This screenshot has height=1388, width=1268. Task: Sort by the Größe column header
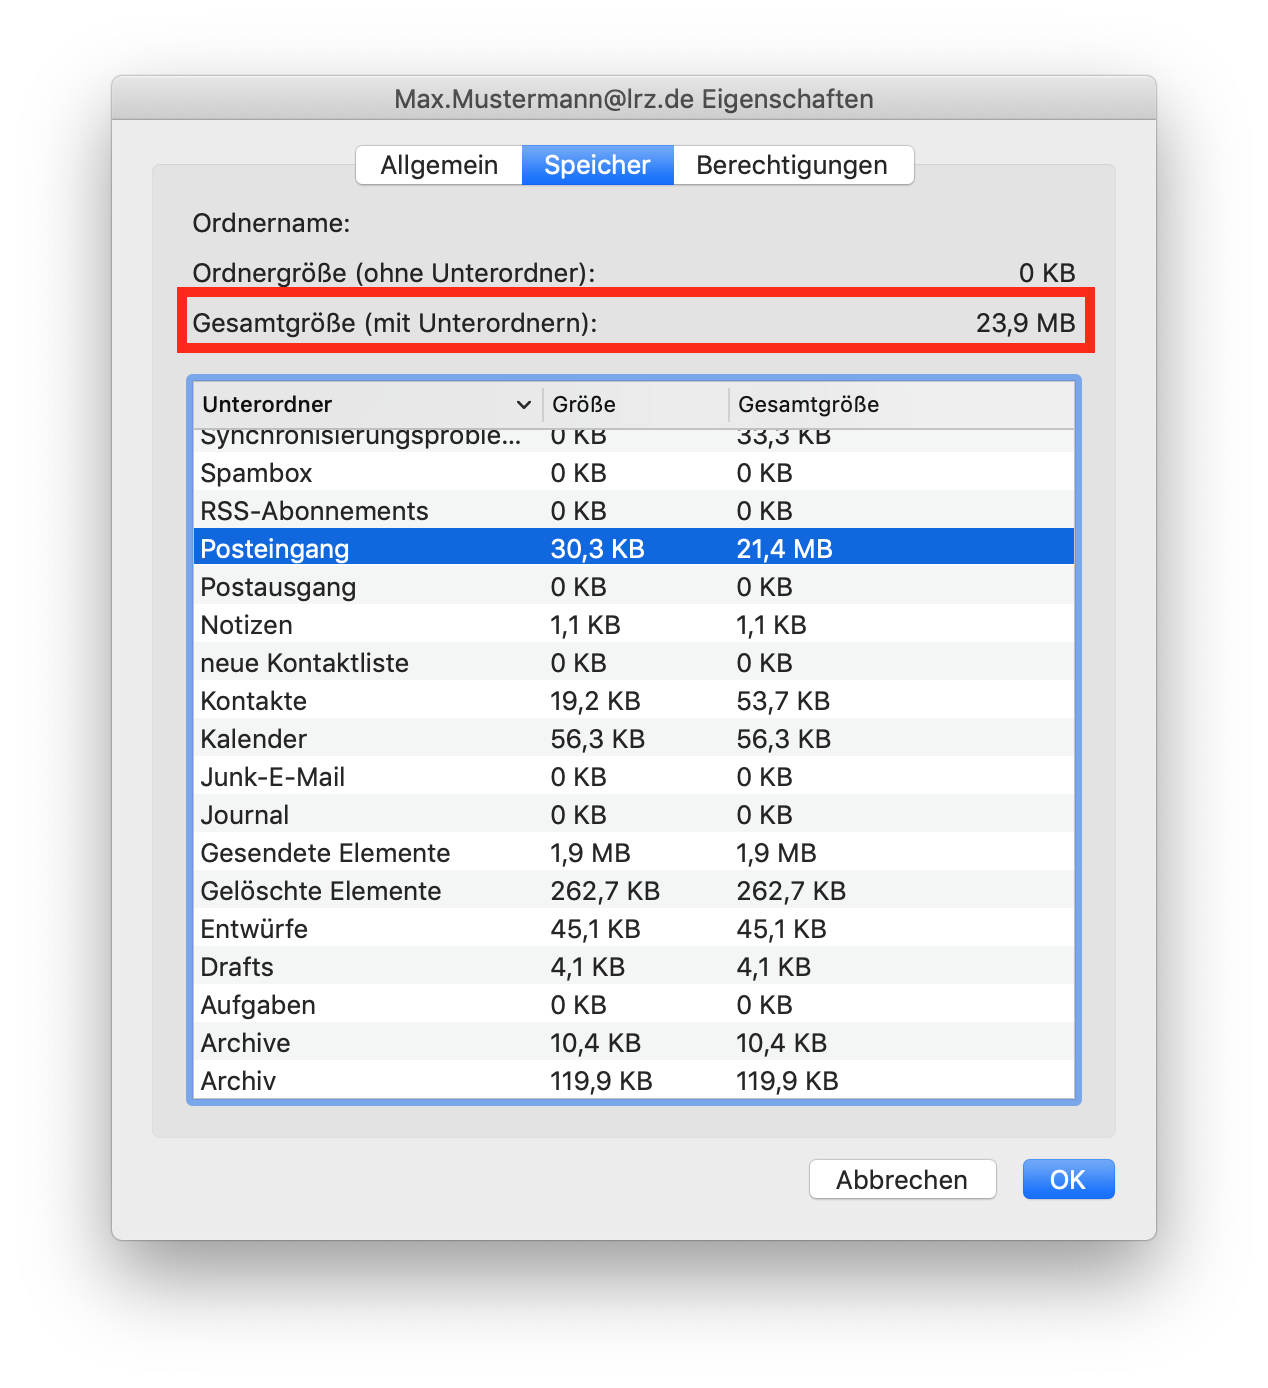pos(584,405)
